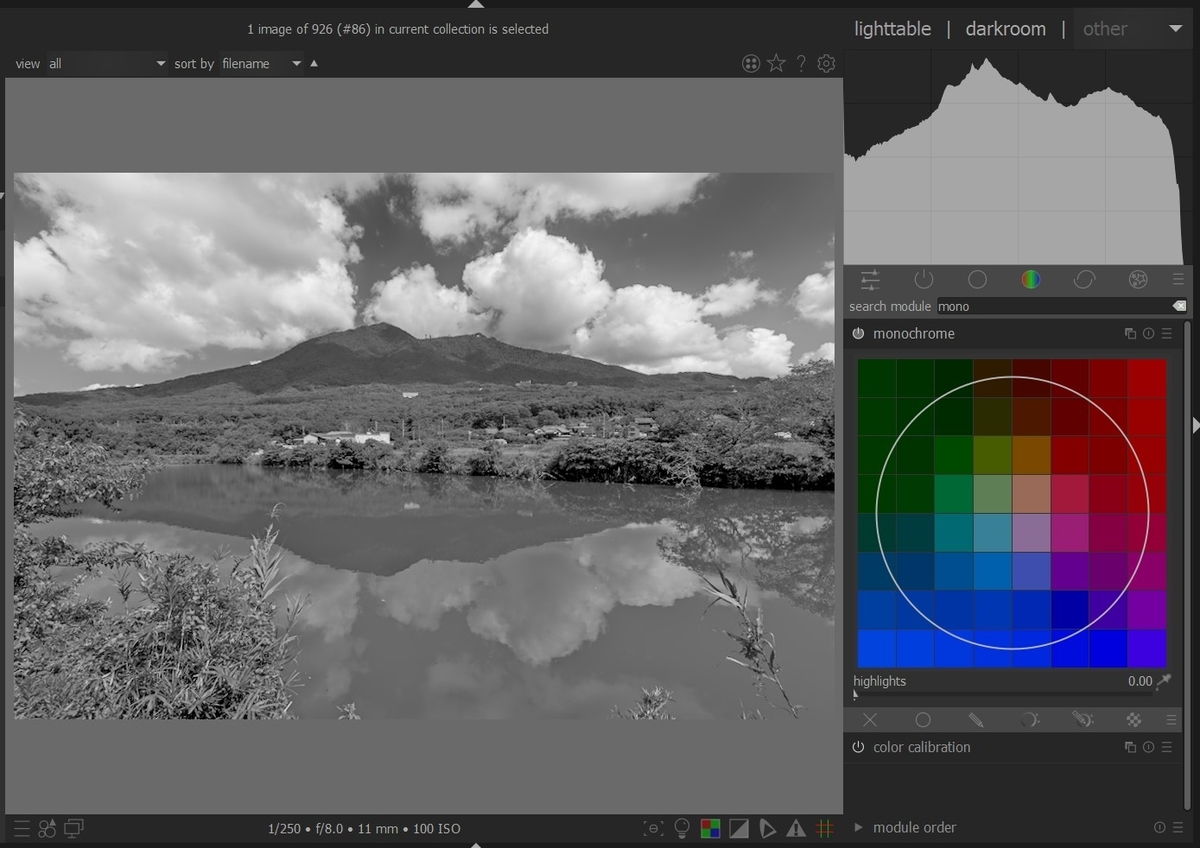This screenshot has width=1200, height=848.
Task: Show quick access panel module group
Action: click(870, 280)
